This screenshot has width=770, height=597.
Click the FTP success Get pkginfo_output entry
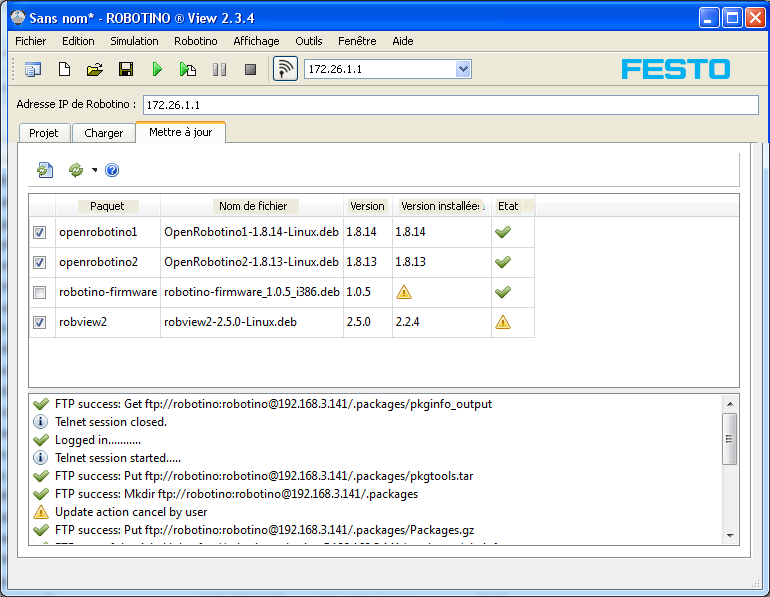point(274,404)
